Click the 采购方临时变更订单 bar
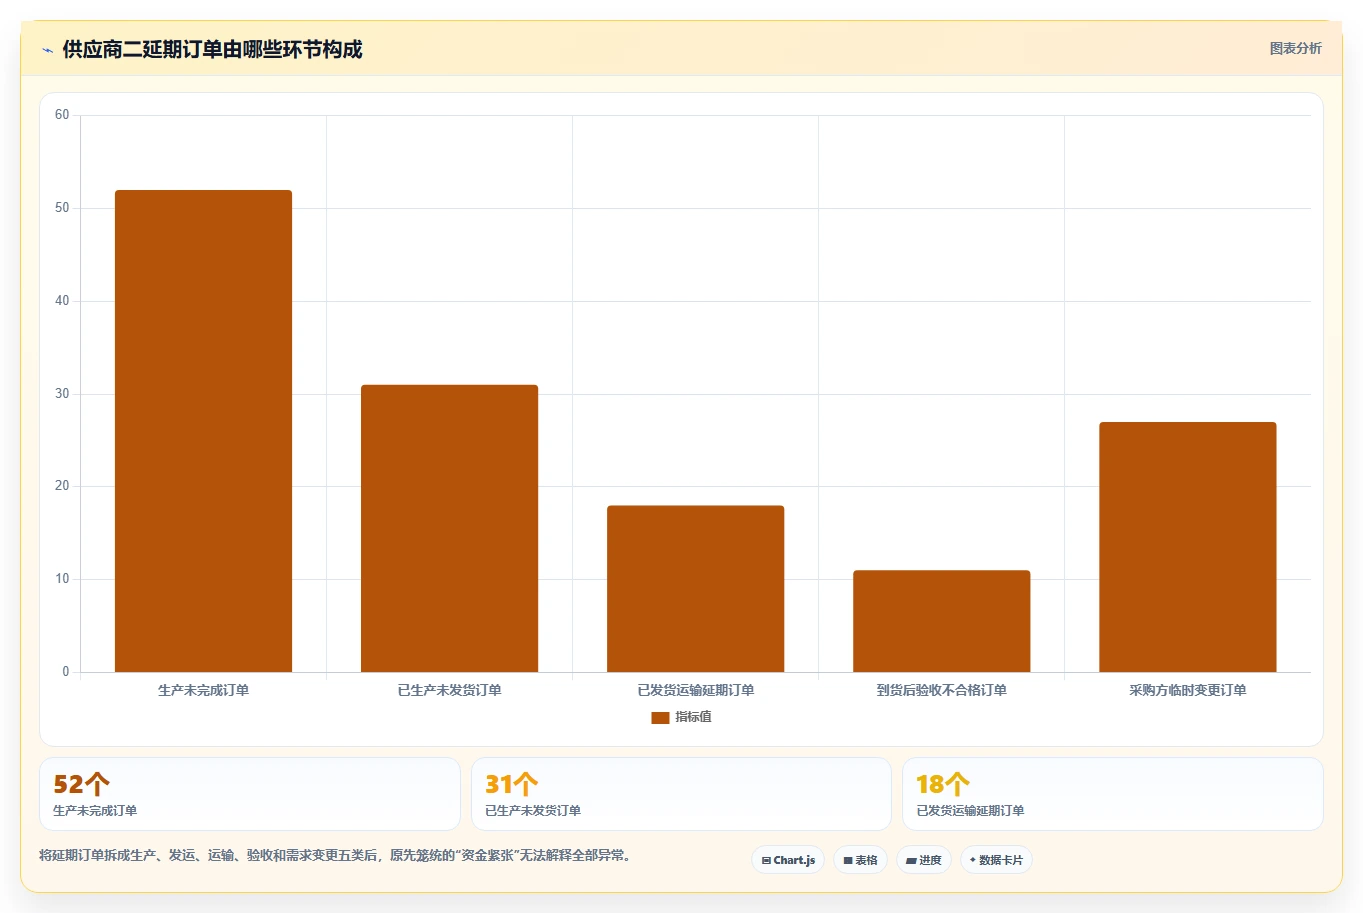Viewport: 1363px width, 913px height. tap(1187, 547)
